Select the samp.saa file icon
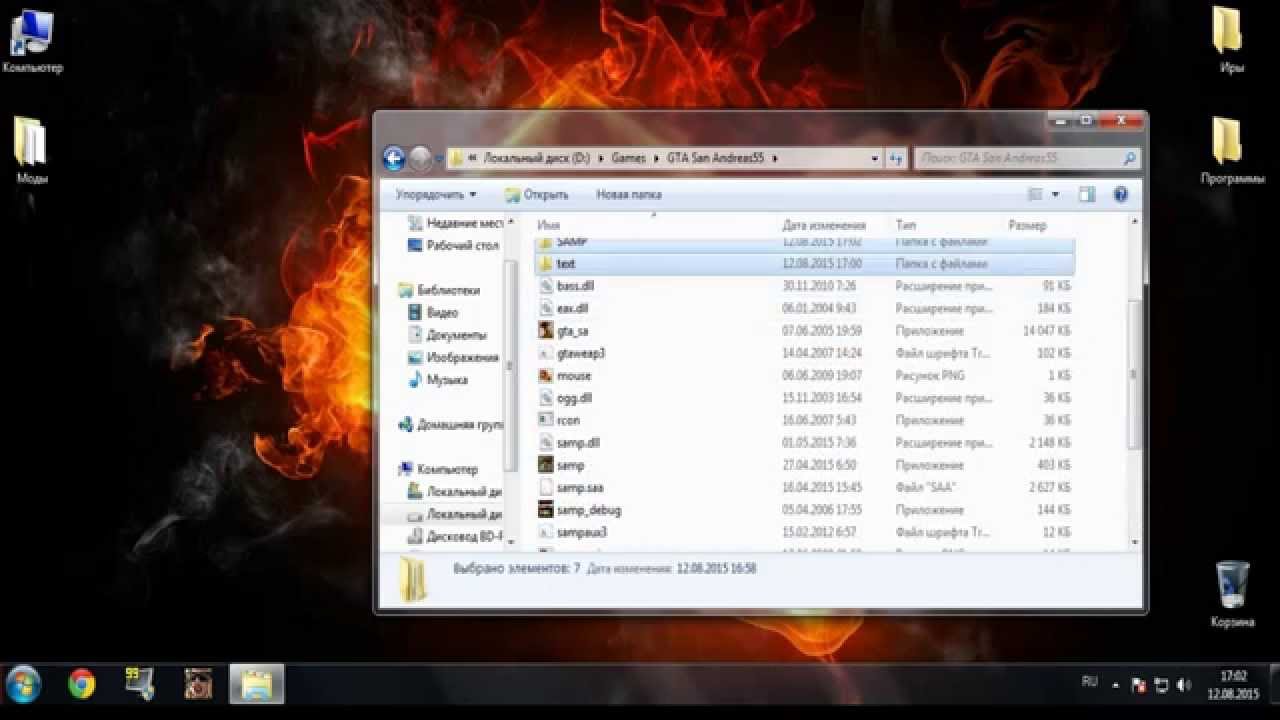Screen dimensions: 1280x720 (x=546, y=488)
